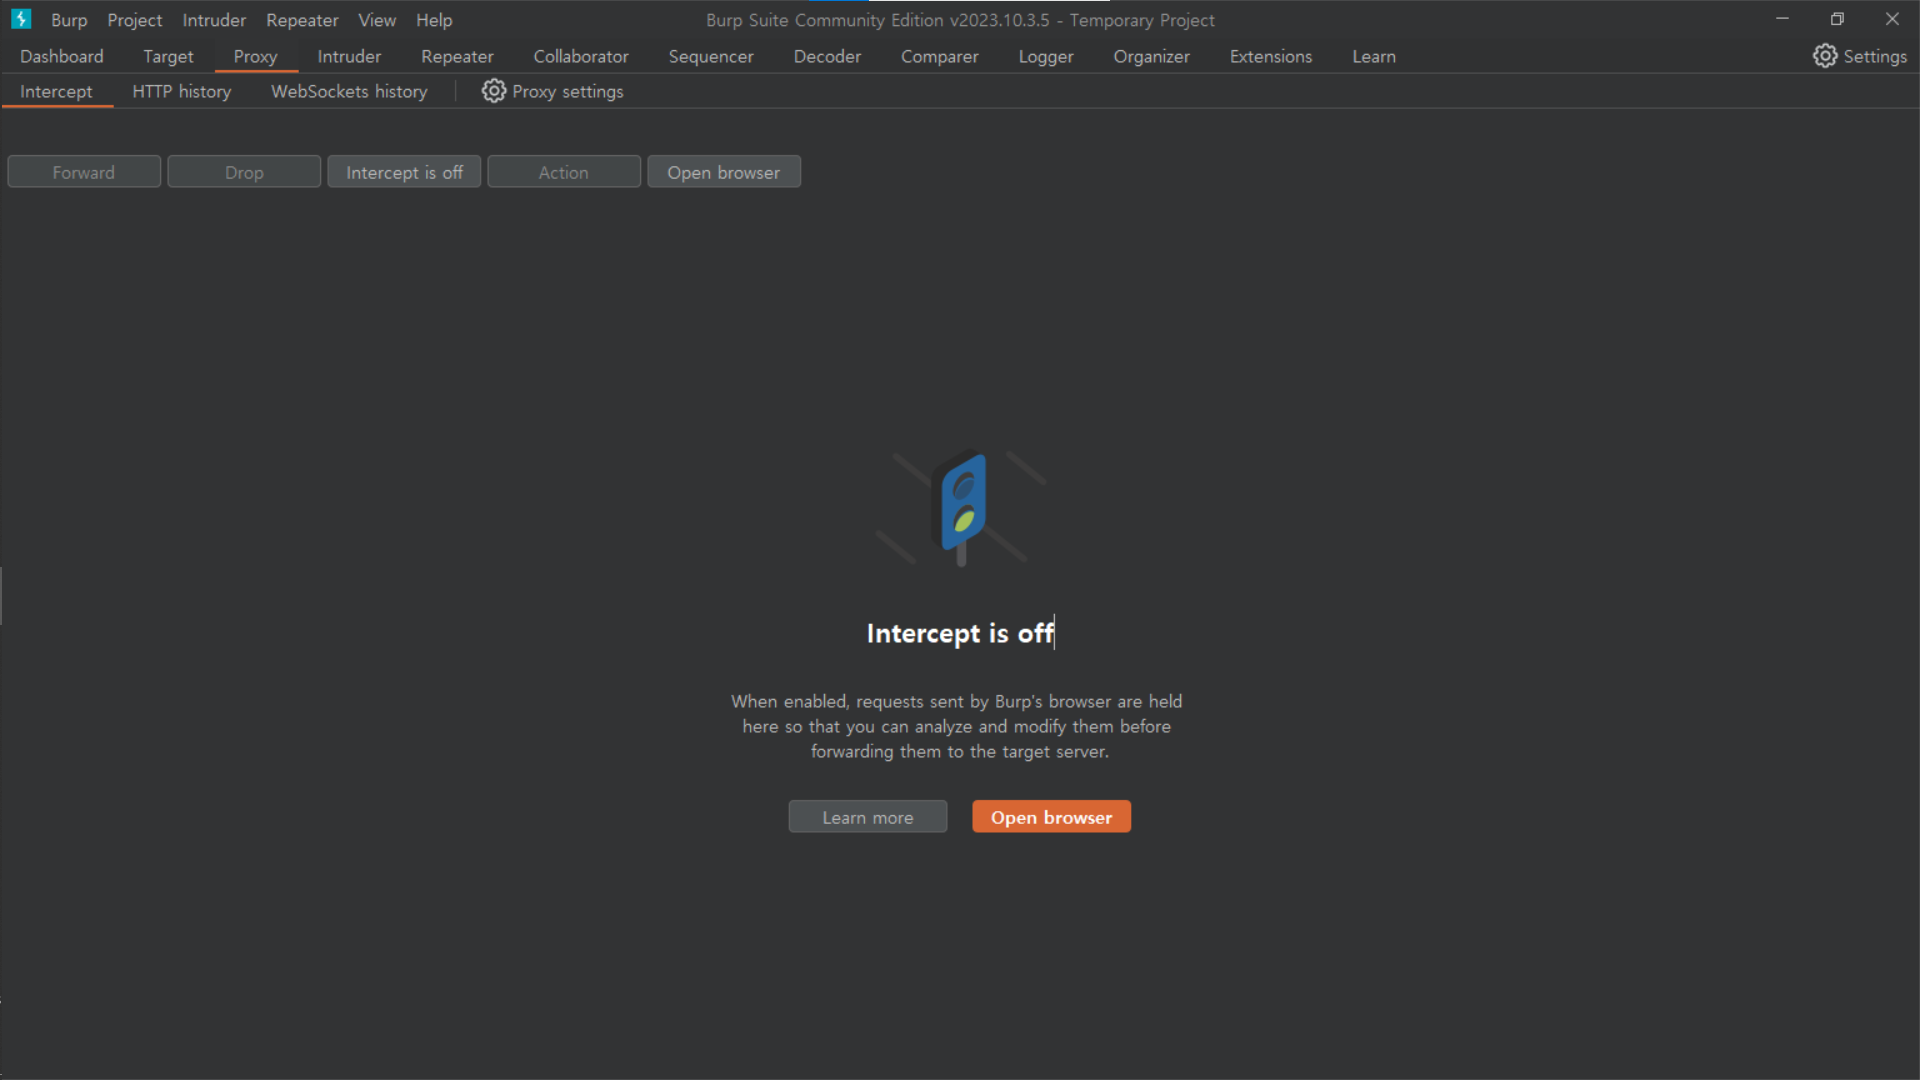Screen dimensions: 1920x1080
Task: Toggle the Intercept is off button
Action: [404, 172]
